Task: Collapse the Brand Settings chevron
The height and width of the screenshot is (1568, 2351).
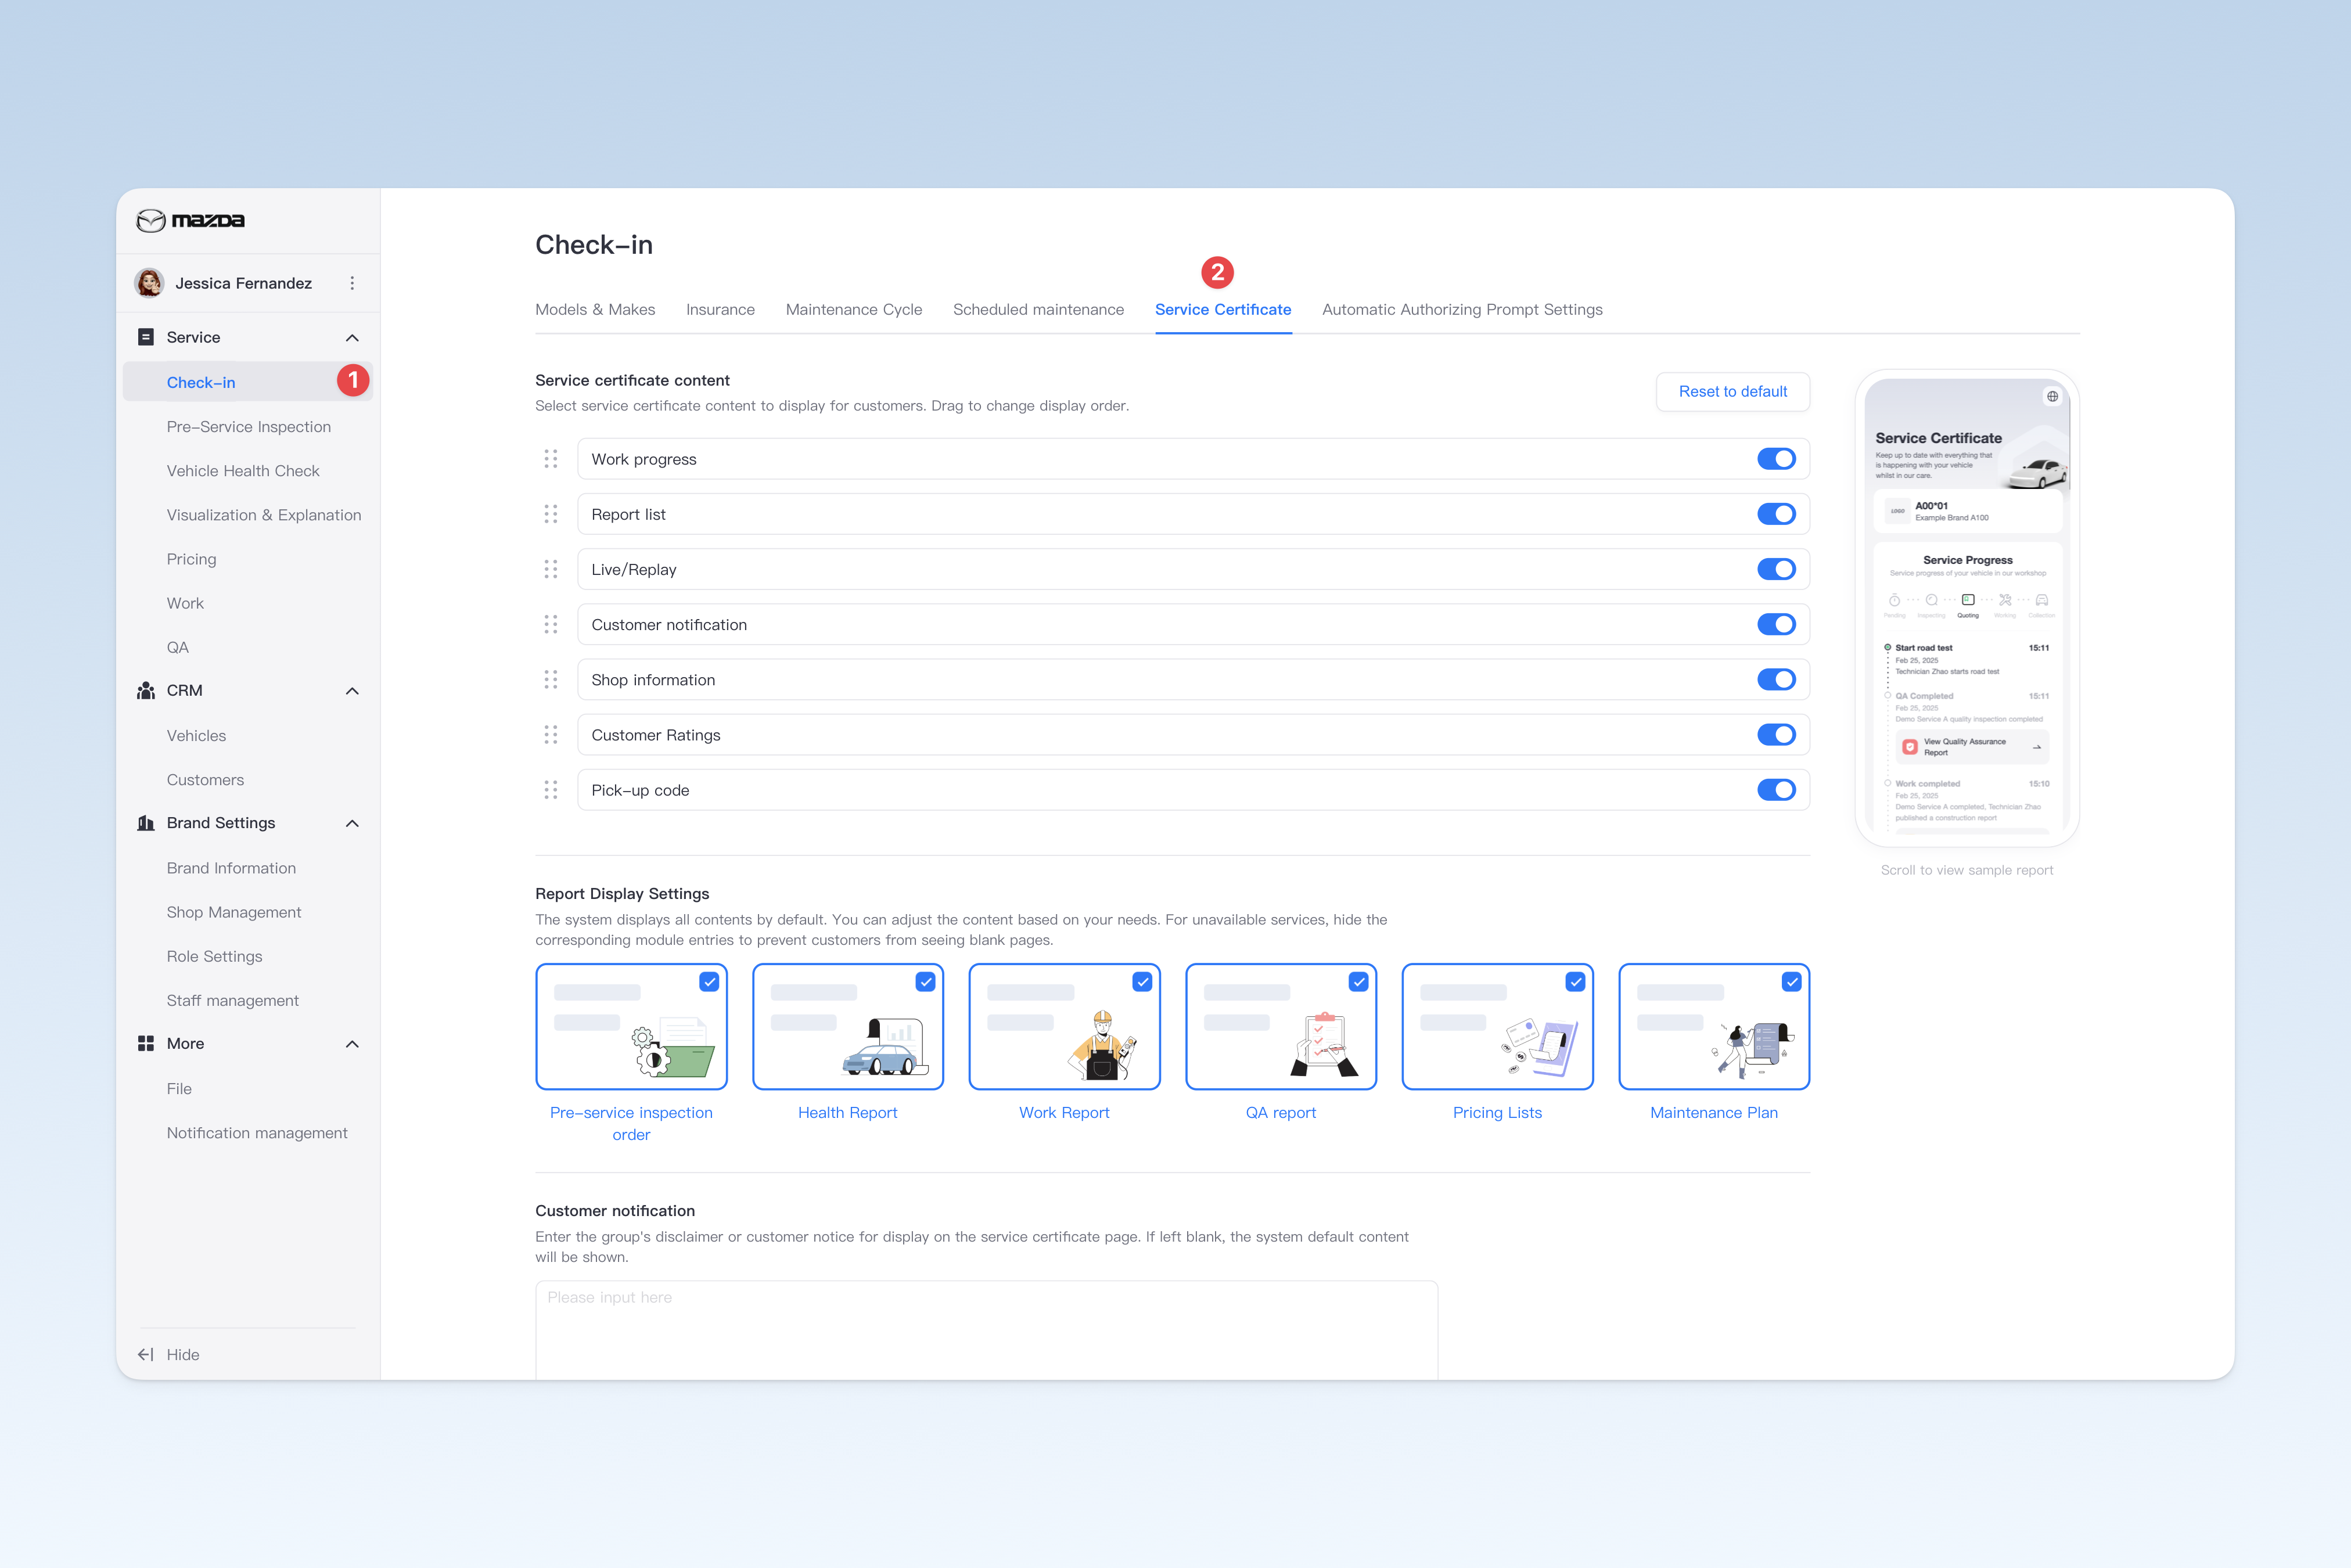Action: [x=352, y=823]
